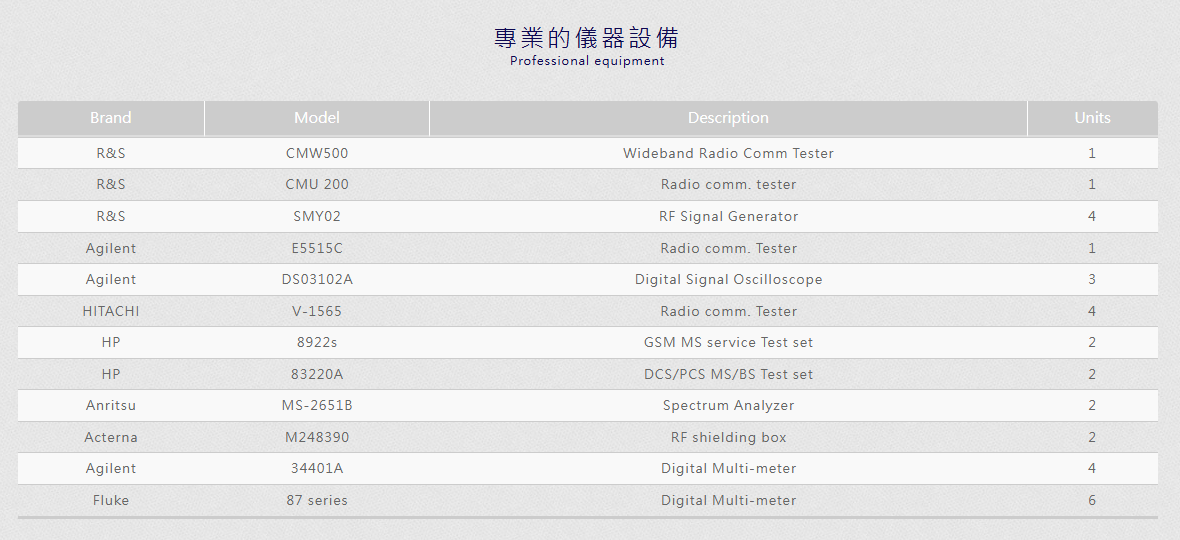Select model cell MS-2651B
The width and height of the screenshot is (1180, 540).
[317, 405]
